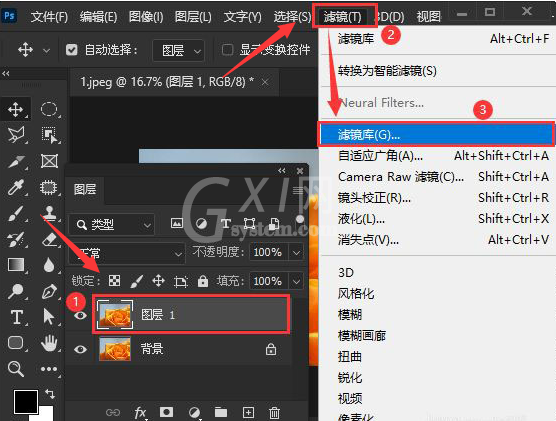The width and height of the screenshot is (556, 421).
Task: Hide 图层 1 using its eye icon
Action: (x=80, y=315)
